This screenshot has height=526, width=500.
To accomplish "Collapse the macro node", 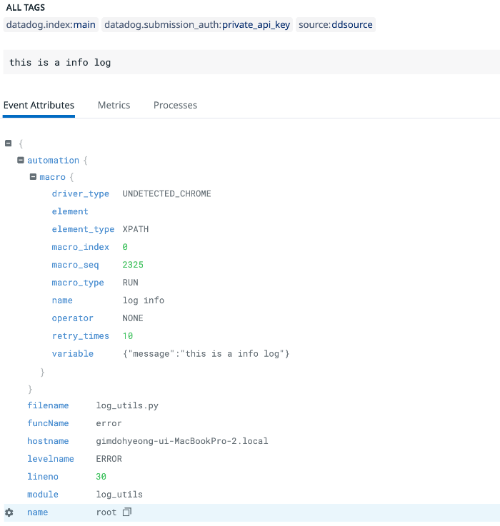I will click(x=33, y=176).
